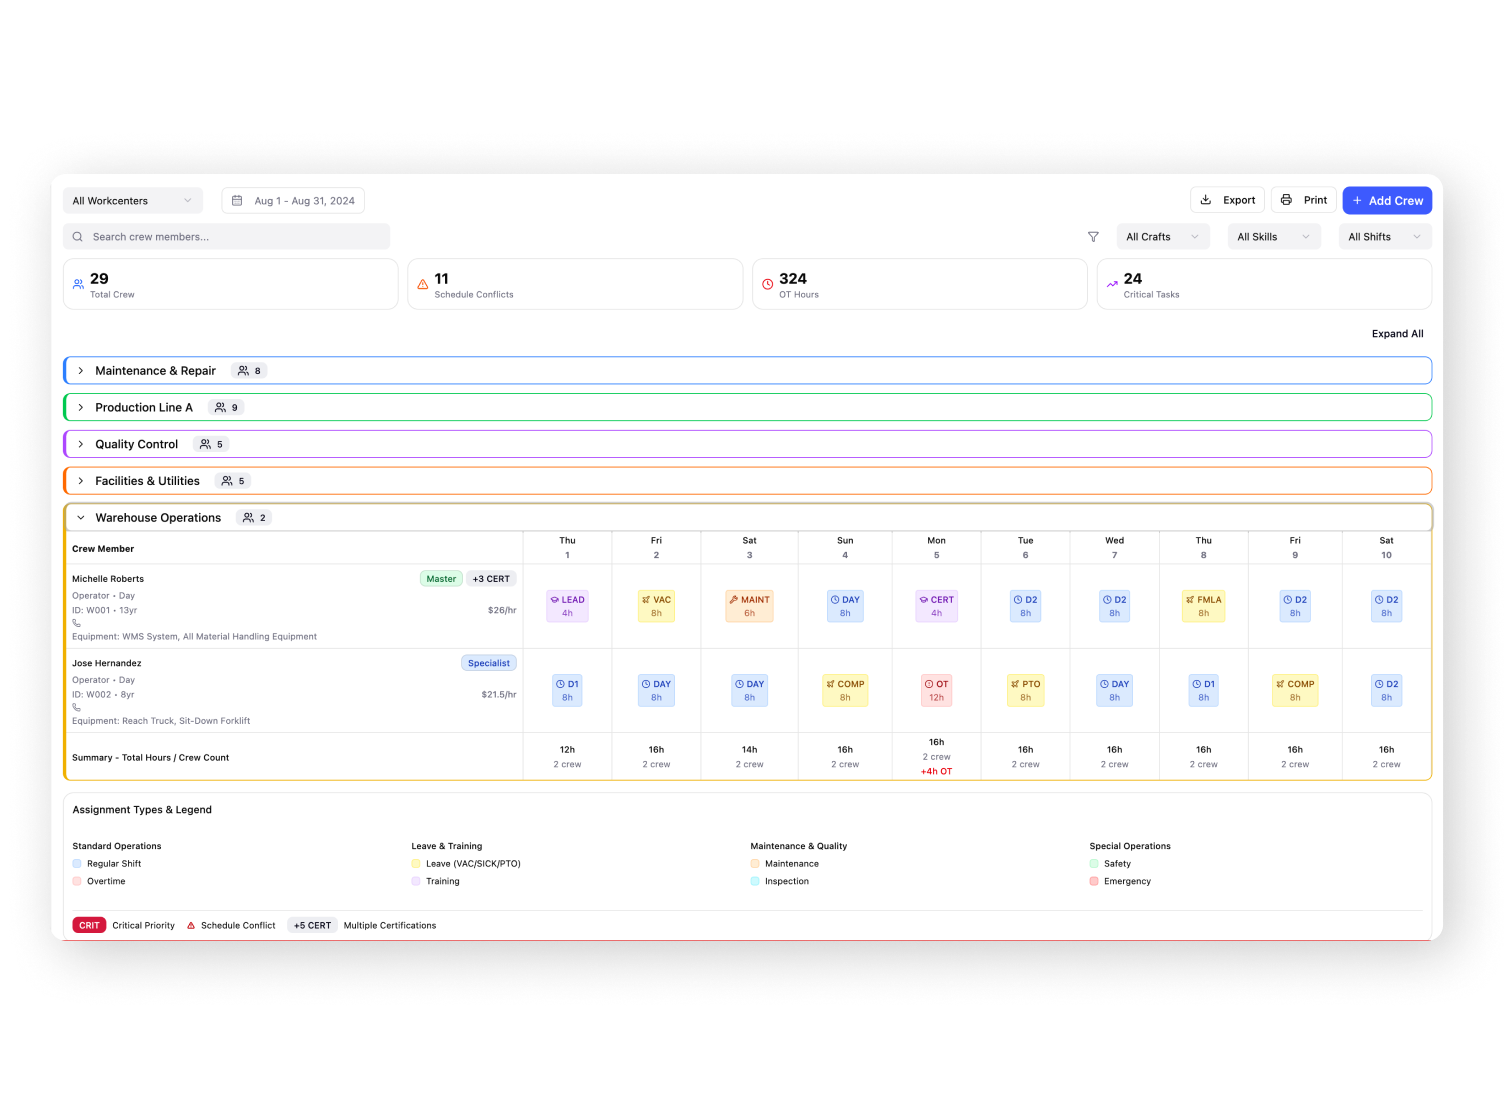Click the filter funnel icon
The width and height of the screenshot is (1504, 1120).
(x=1093, y=237)
